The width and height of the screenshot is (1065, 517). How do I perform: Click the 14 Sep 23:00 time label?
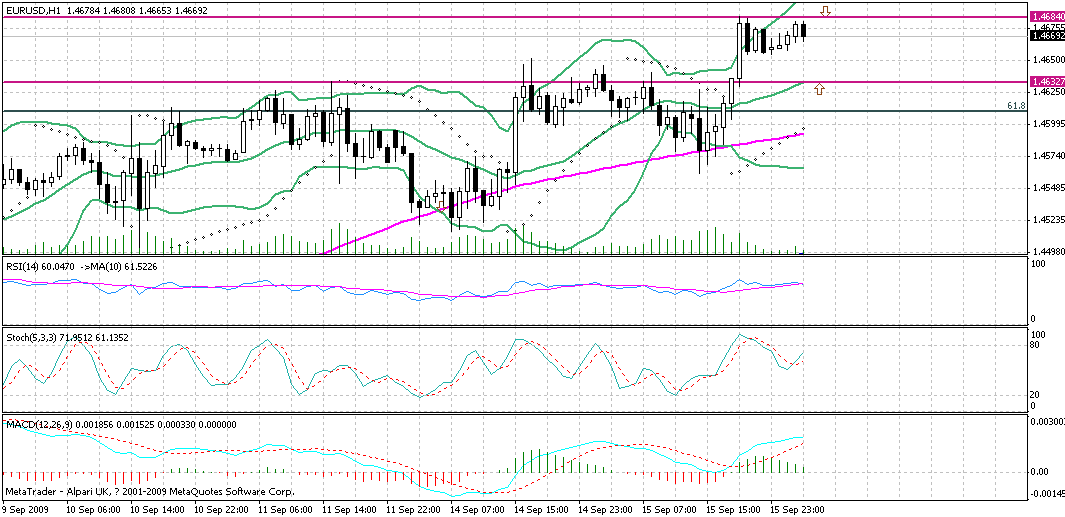click(x=606, y=509)
